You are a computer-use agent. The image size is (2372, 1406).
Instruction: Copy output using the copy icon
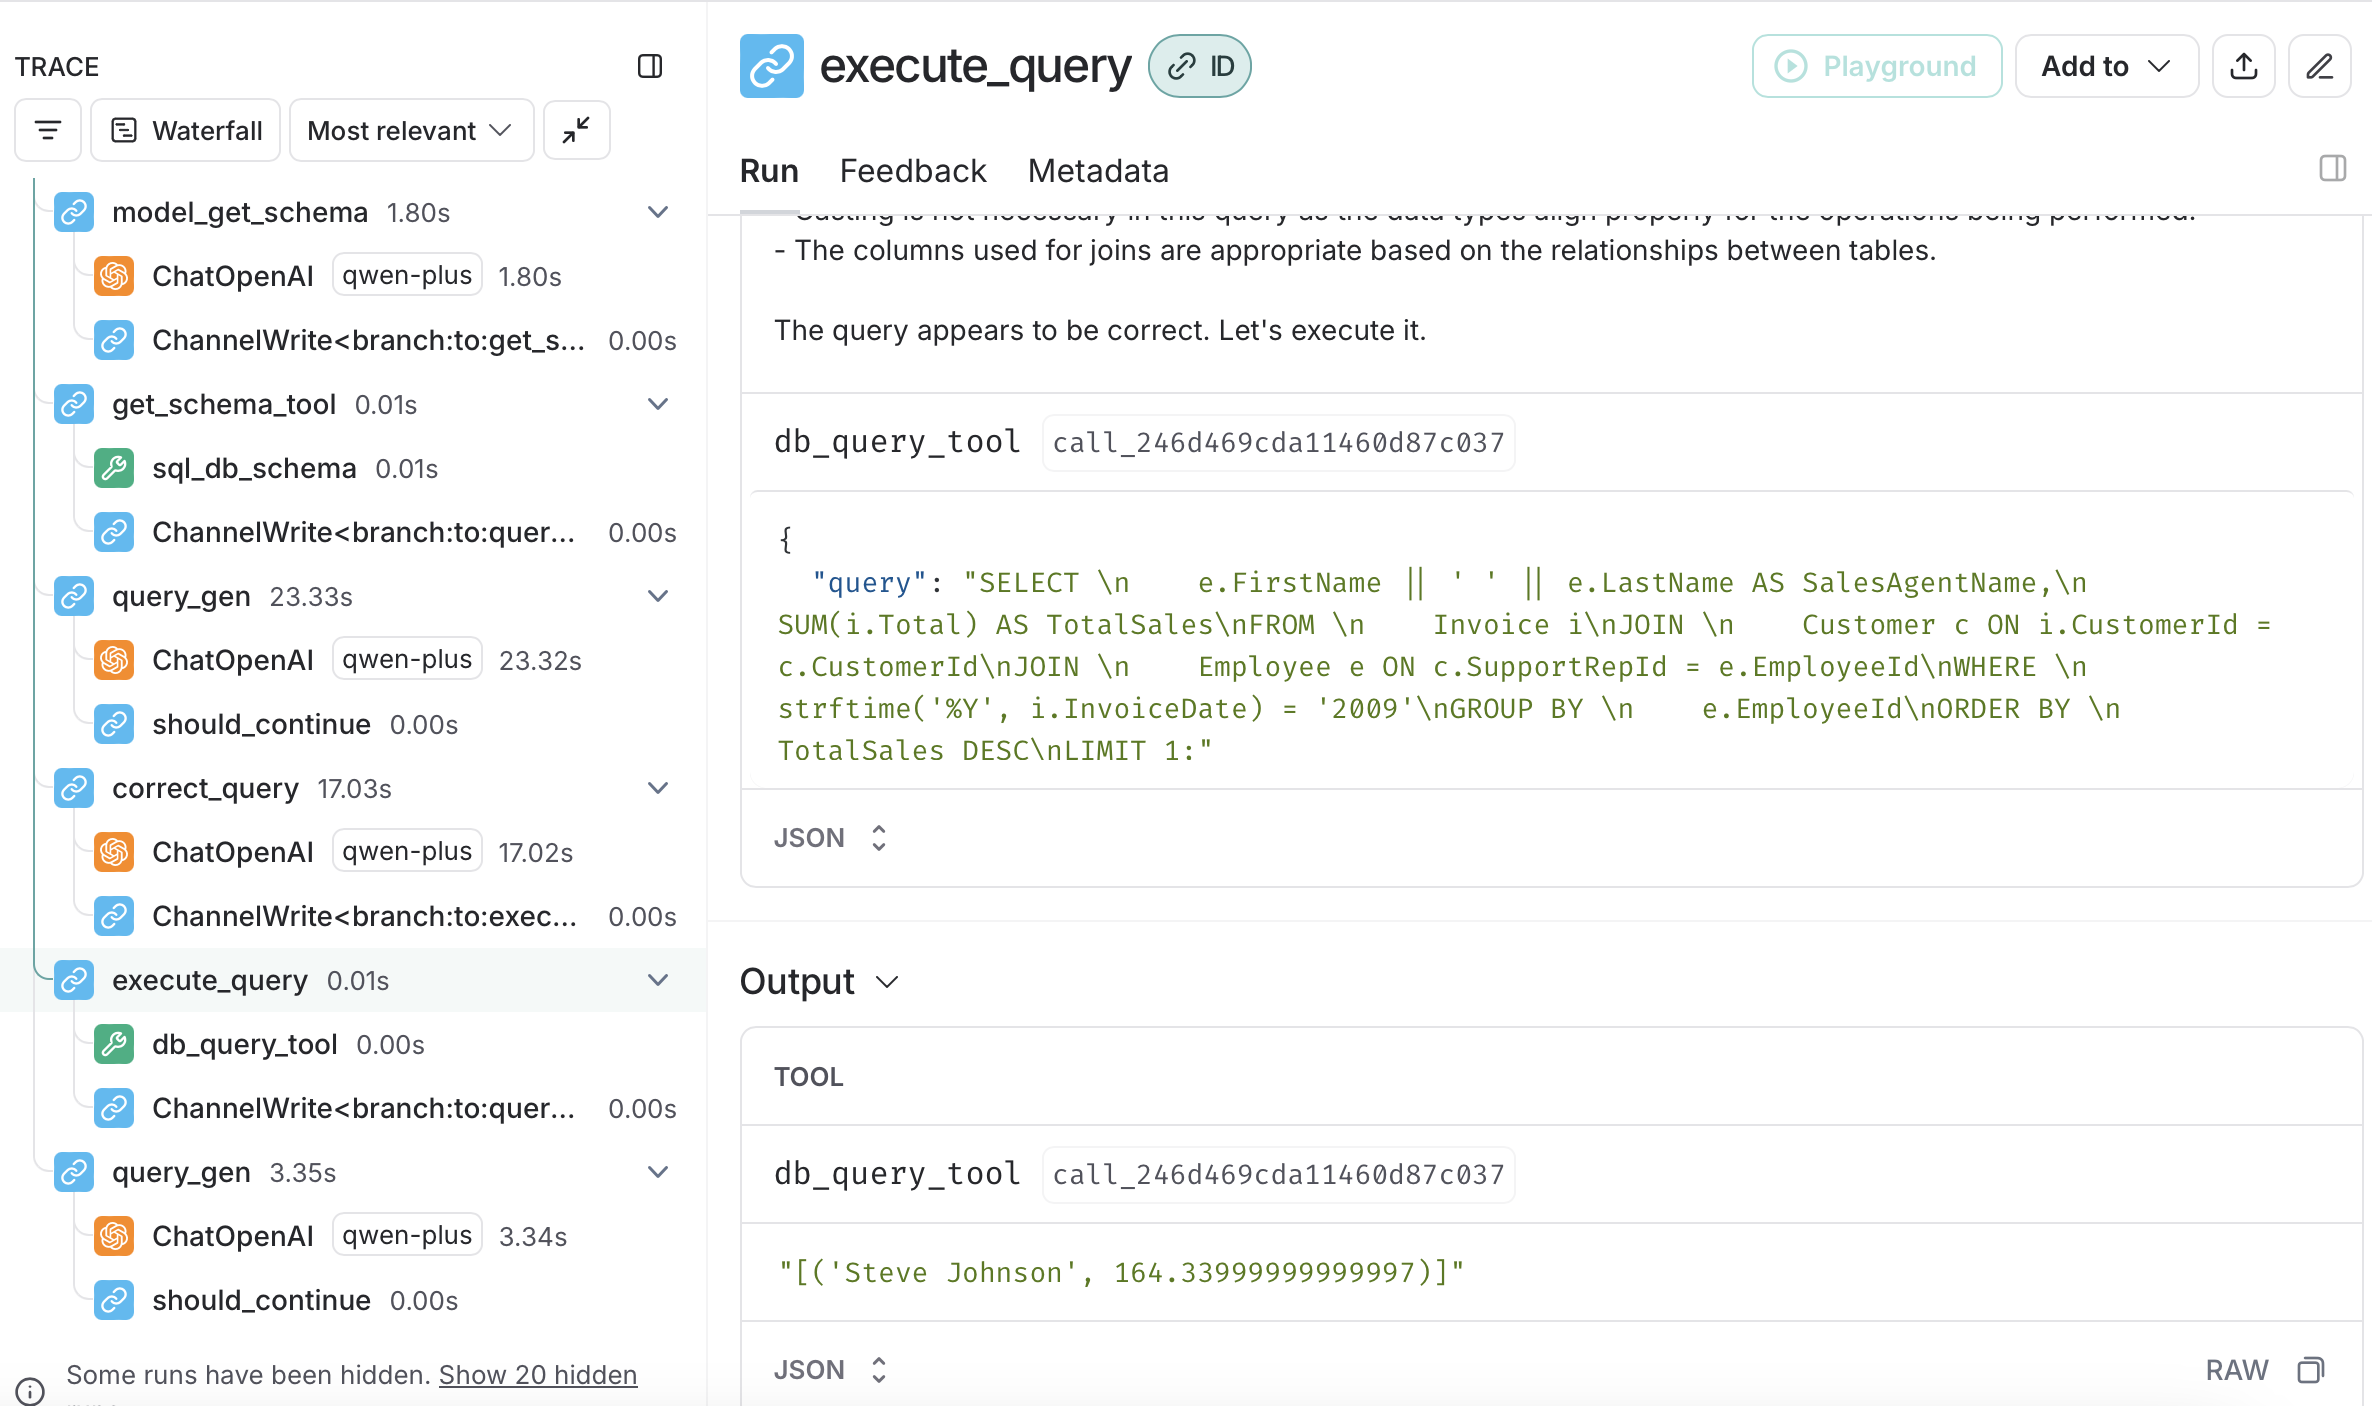pos(2310,1370)
